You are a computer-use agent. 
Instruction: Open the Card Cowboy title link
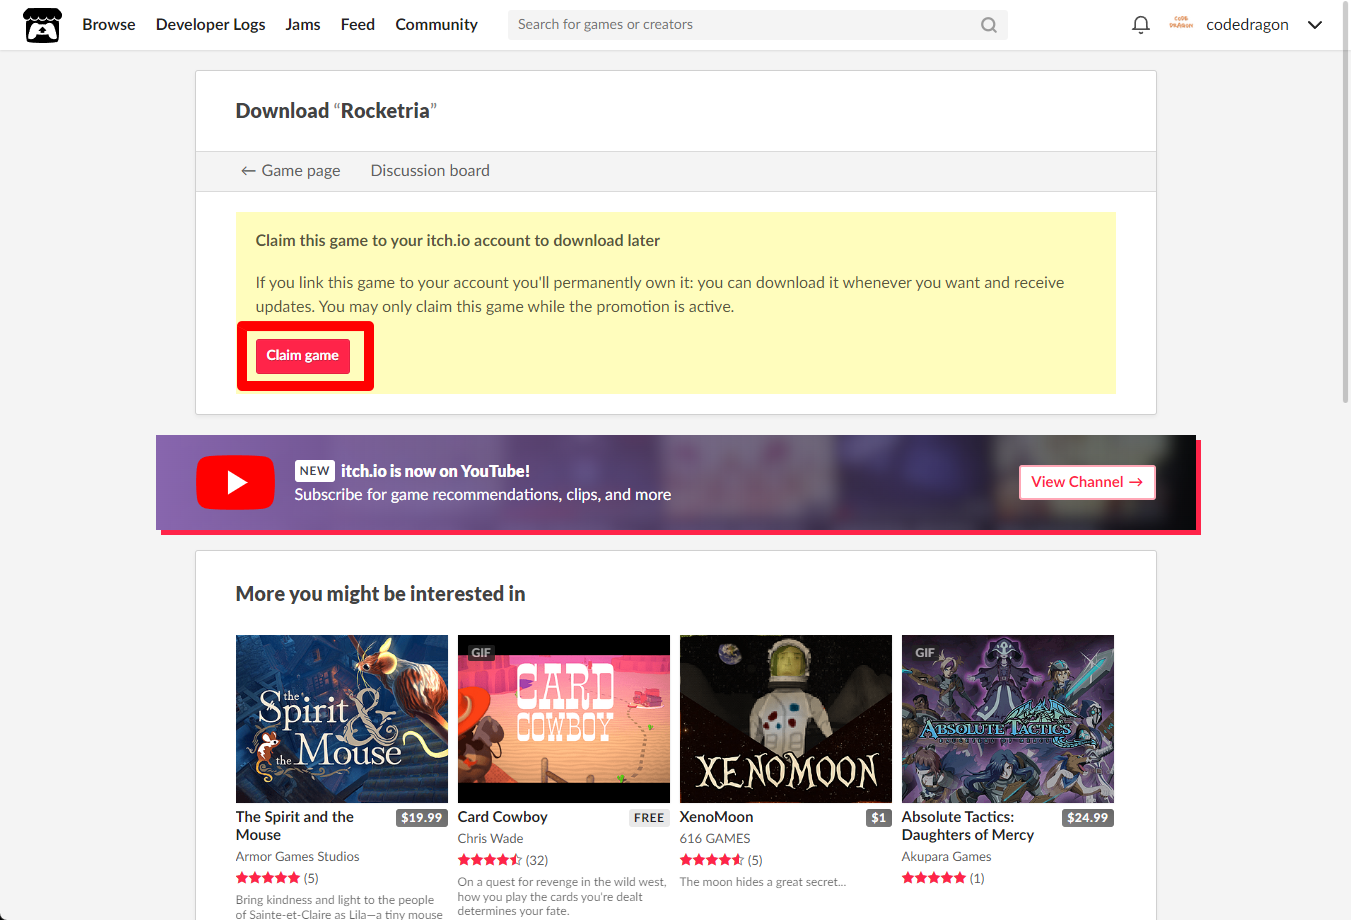(x=502, y=817)
